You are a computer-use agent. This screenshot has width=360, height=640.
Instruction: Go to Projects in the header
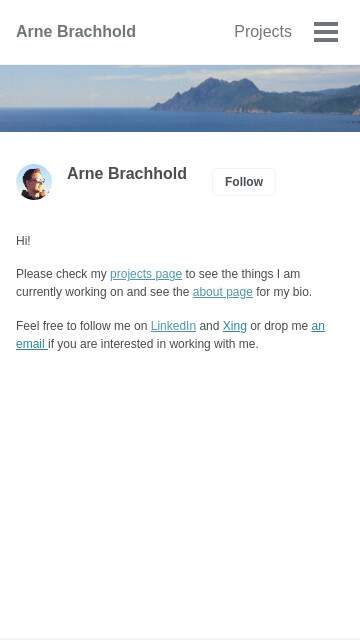(263, 32)
